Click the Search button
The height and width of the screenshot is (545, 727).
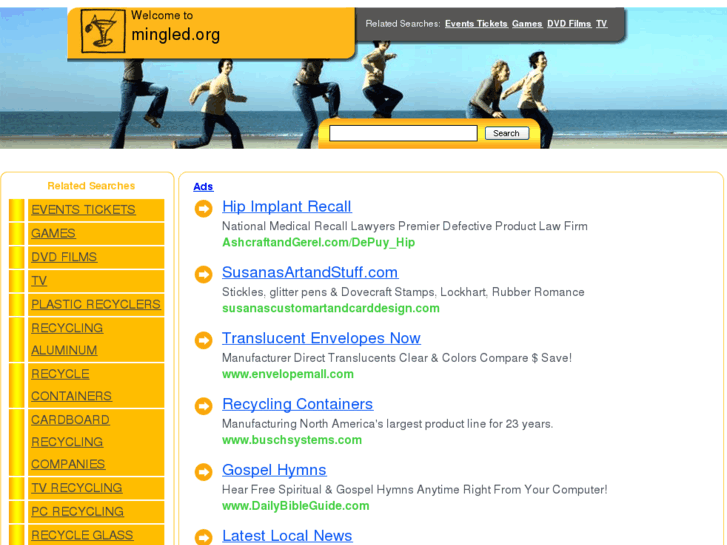507,134
